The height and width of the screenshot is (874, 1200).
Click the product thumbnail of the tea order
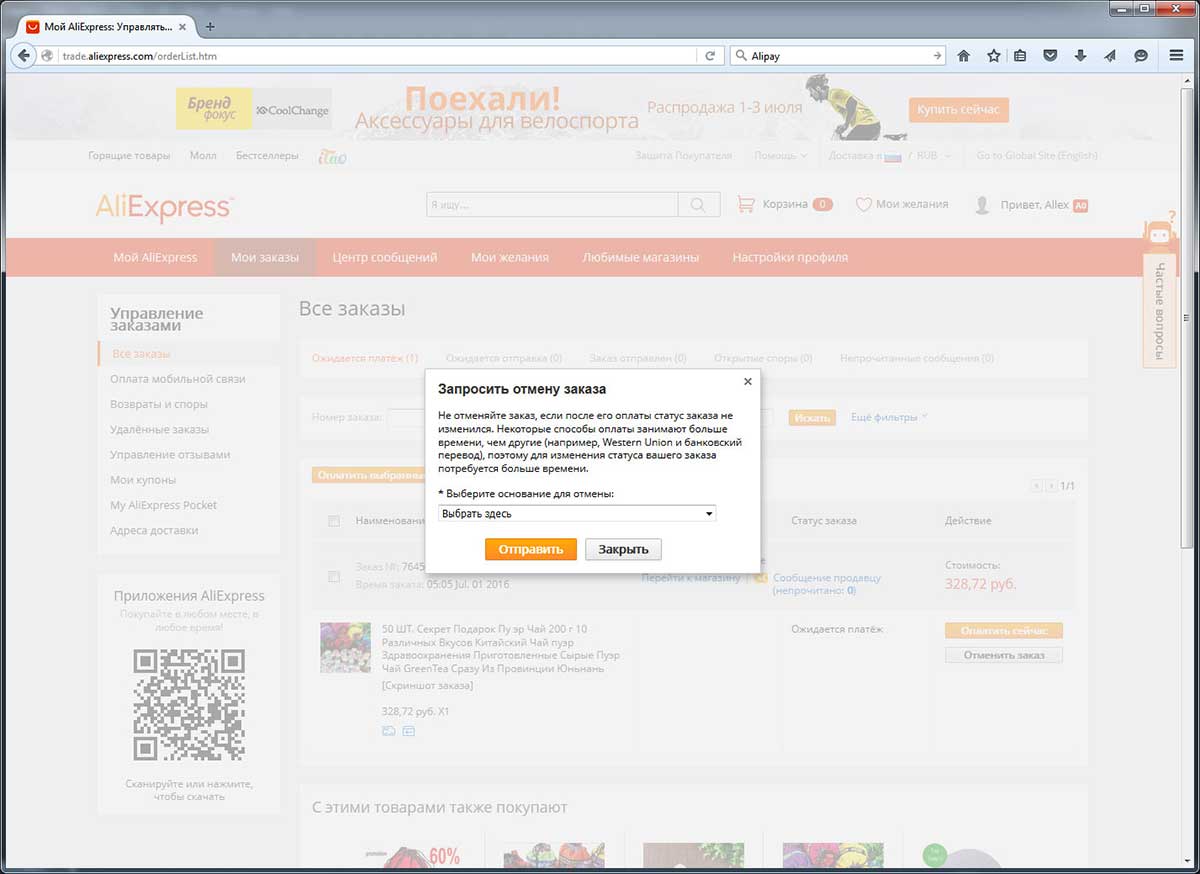345,647
